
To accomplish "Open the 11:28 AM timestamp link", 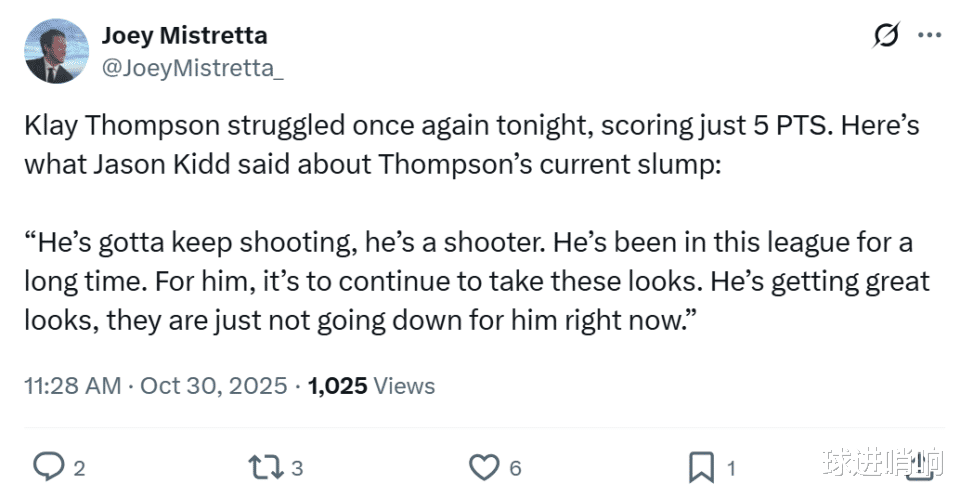I will point(73,385).
